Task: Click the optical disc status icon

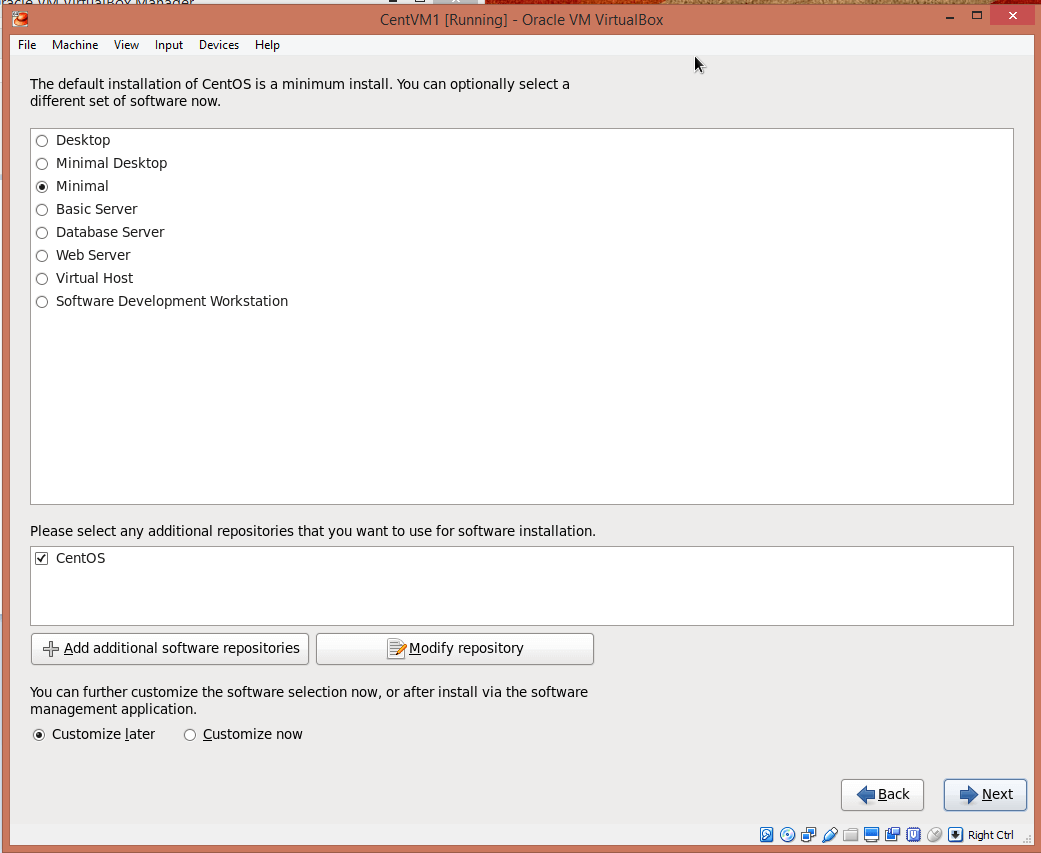Action: click(x=788, y=835)
